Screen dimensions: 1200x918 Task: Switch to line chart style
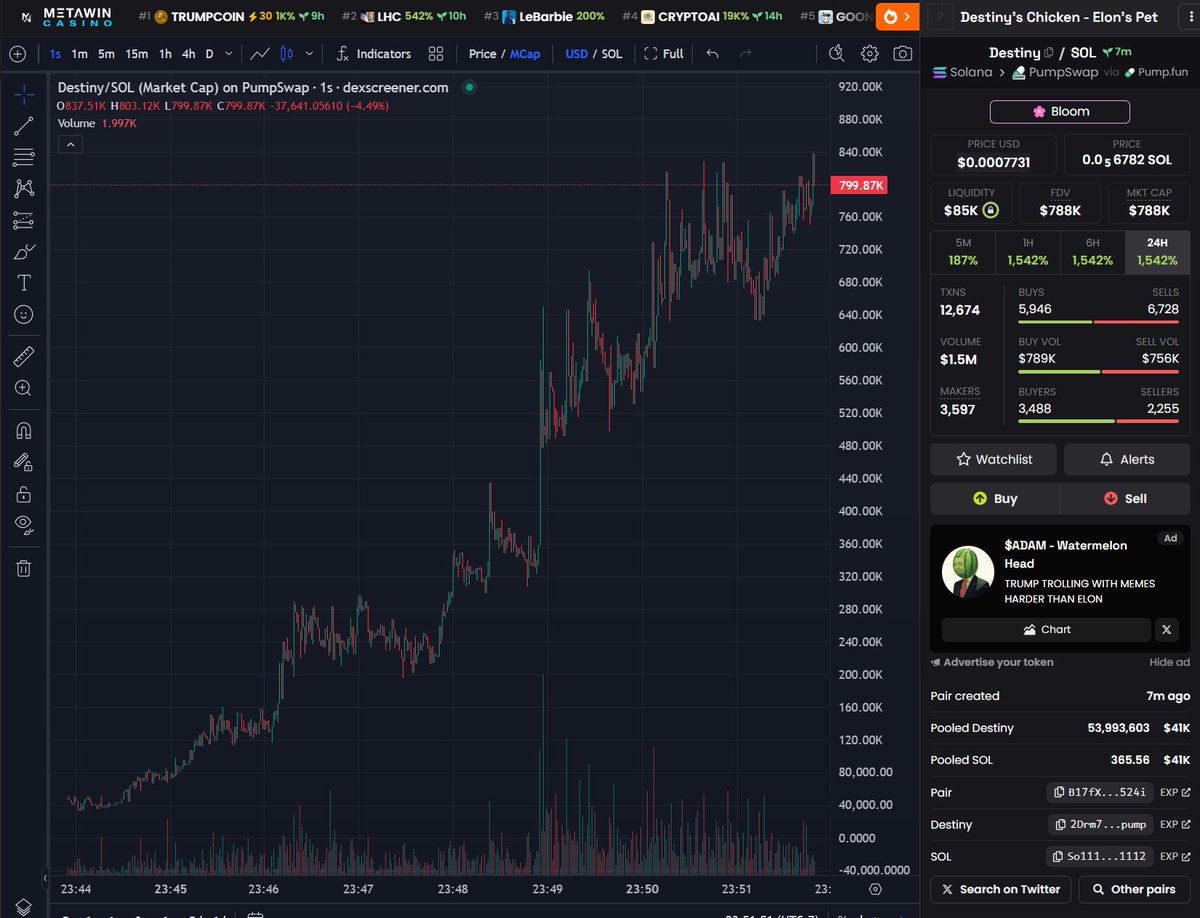[260, 54]
